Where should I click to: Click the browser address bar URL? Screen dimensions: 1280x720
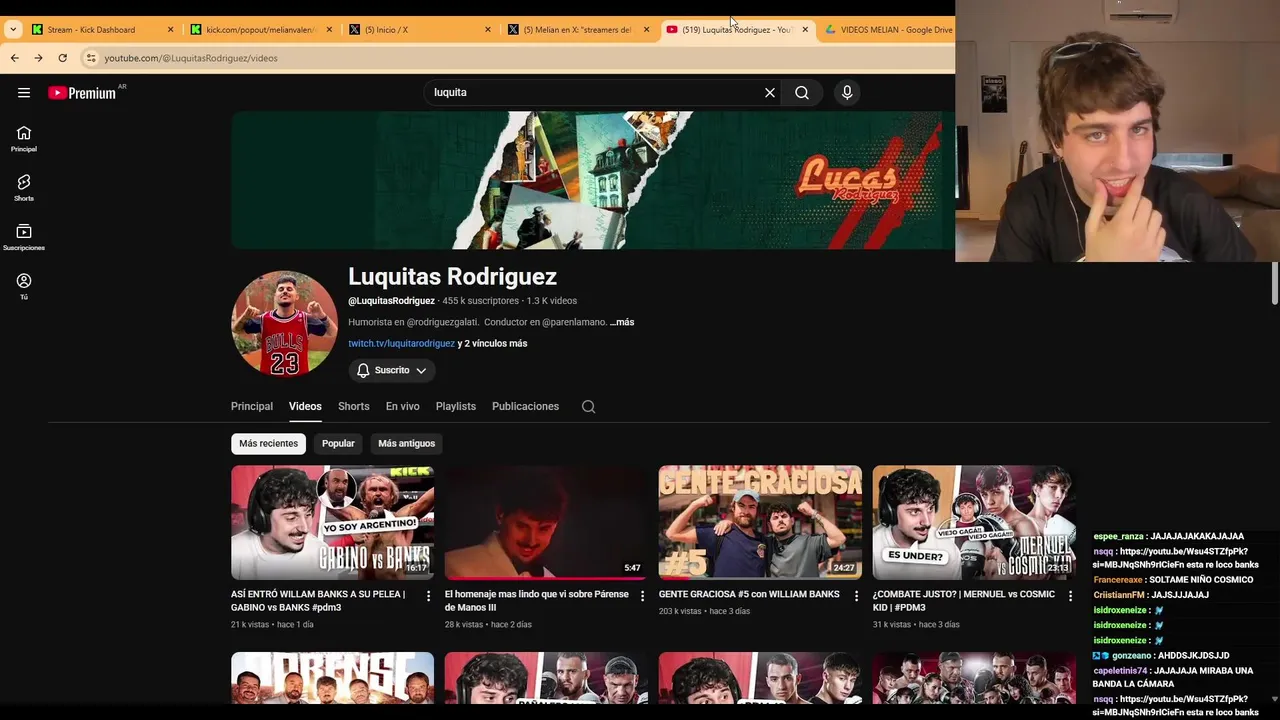pyautogui.click(x=191, y=58)
